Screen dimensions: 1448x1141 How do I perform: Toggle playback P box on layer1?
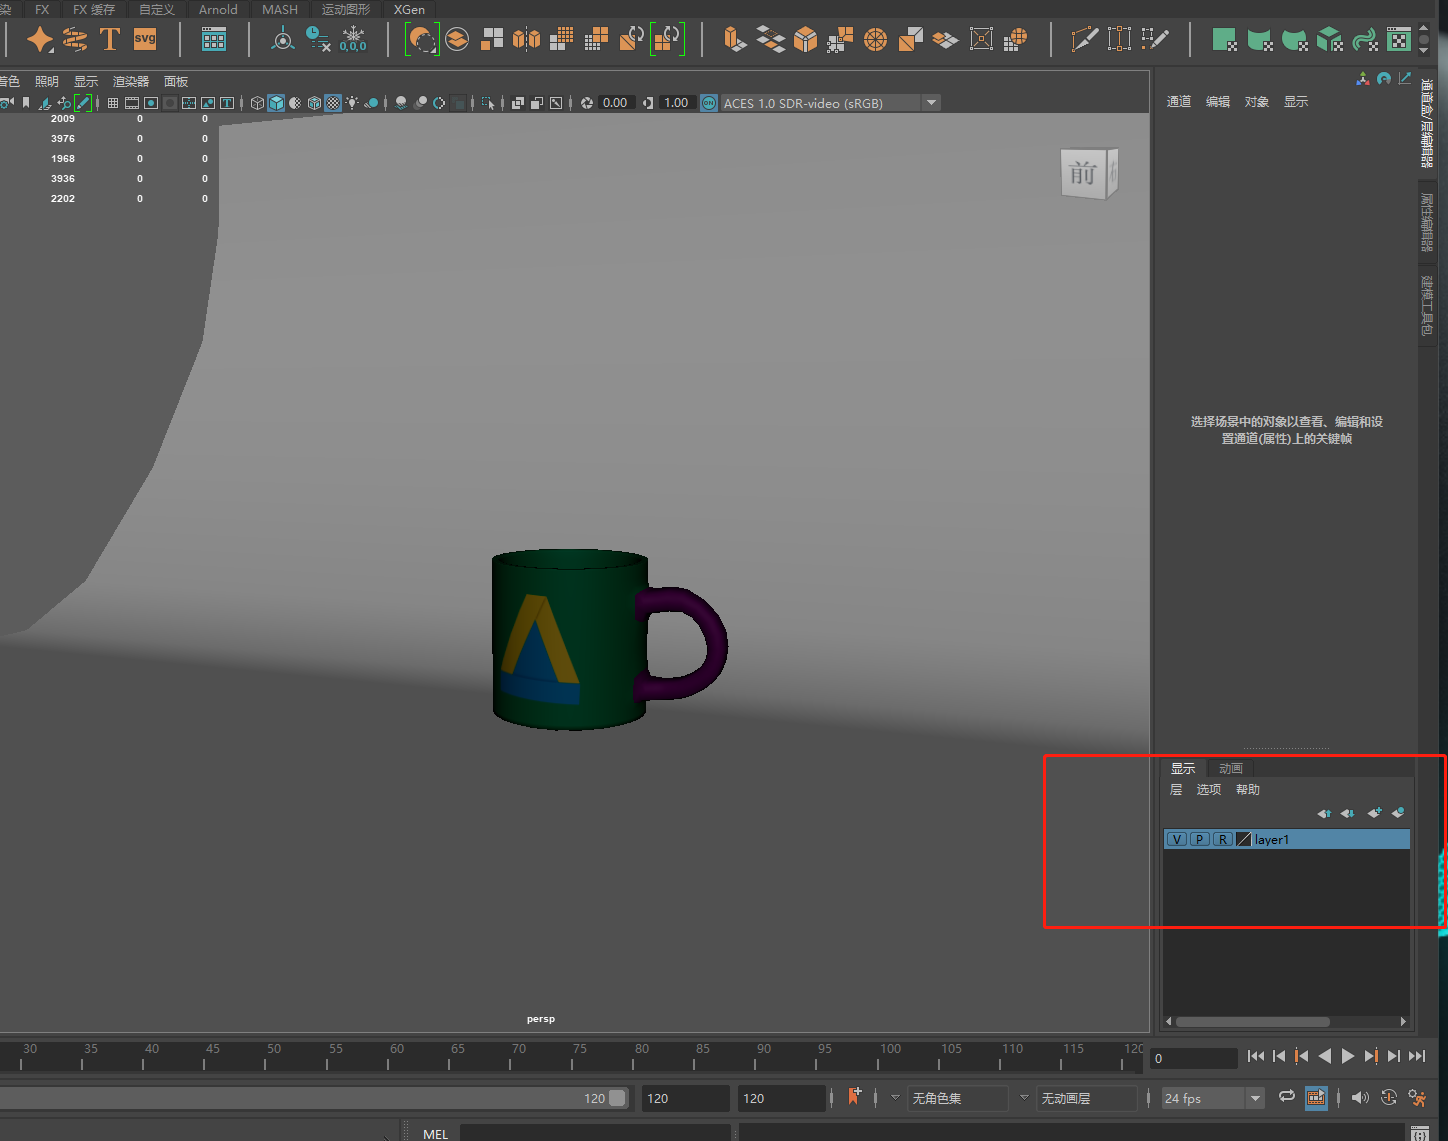(x=1200, y=839)
